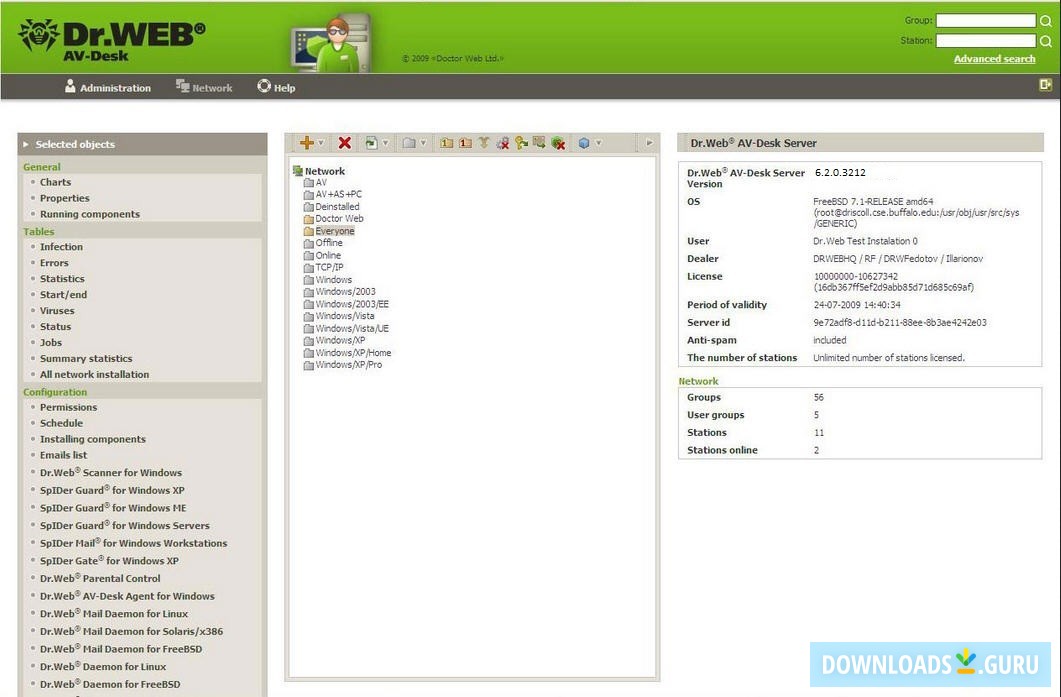Open Emails list
The image size is (1061, 697).
tap(64, 455)
